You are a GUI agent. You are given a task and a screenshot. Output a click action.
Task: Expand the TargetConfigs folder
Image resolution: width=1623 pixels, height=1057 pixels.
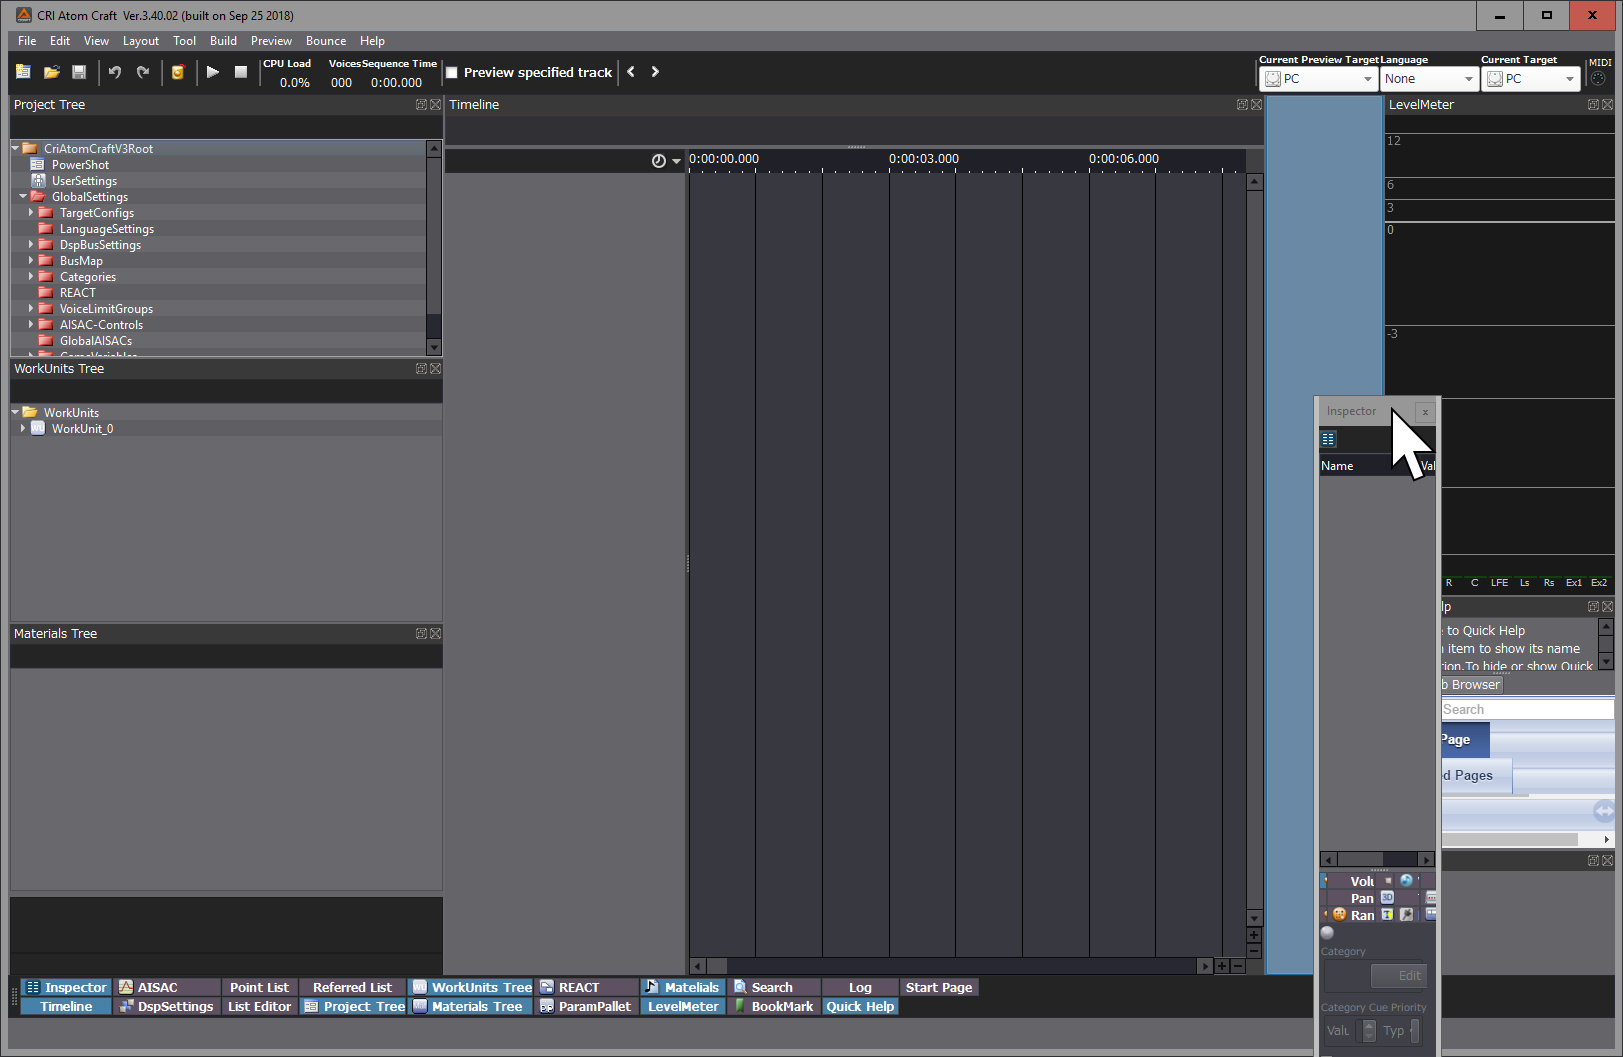click(31, 212)
